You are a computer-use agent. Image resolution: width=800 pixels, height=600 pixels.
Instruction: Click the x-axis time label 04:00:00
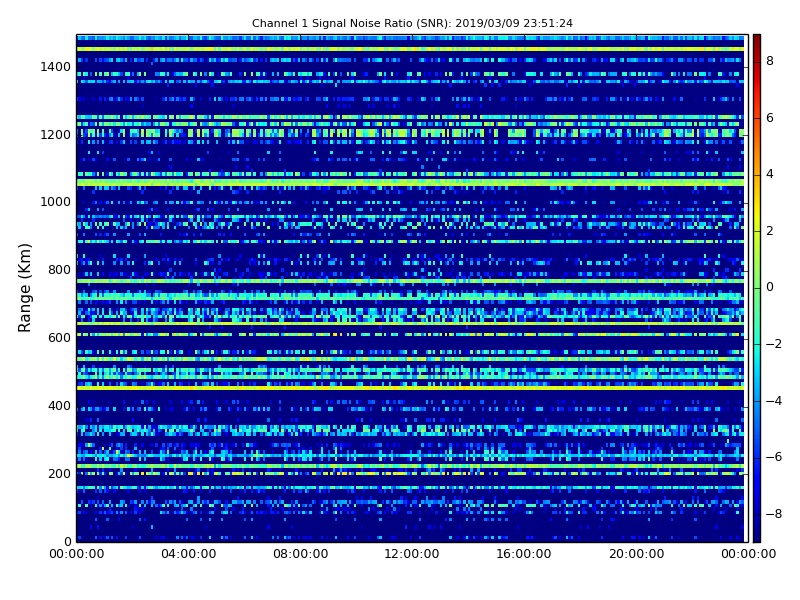coord(189,554)
